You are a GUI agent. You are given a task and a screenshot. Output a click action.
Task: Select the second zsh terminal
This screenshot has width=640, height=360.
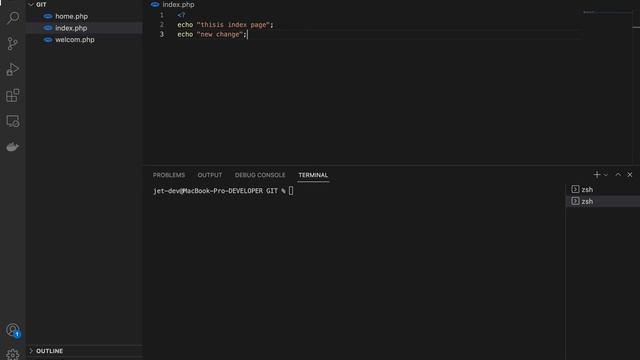pos(602,201)
